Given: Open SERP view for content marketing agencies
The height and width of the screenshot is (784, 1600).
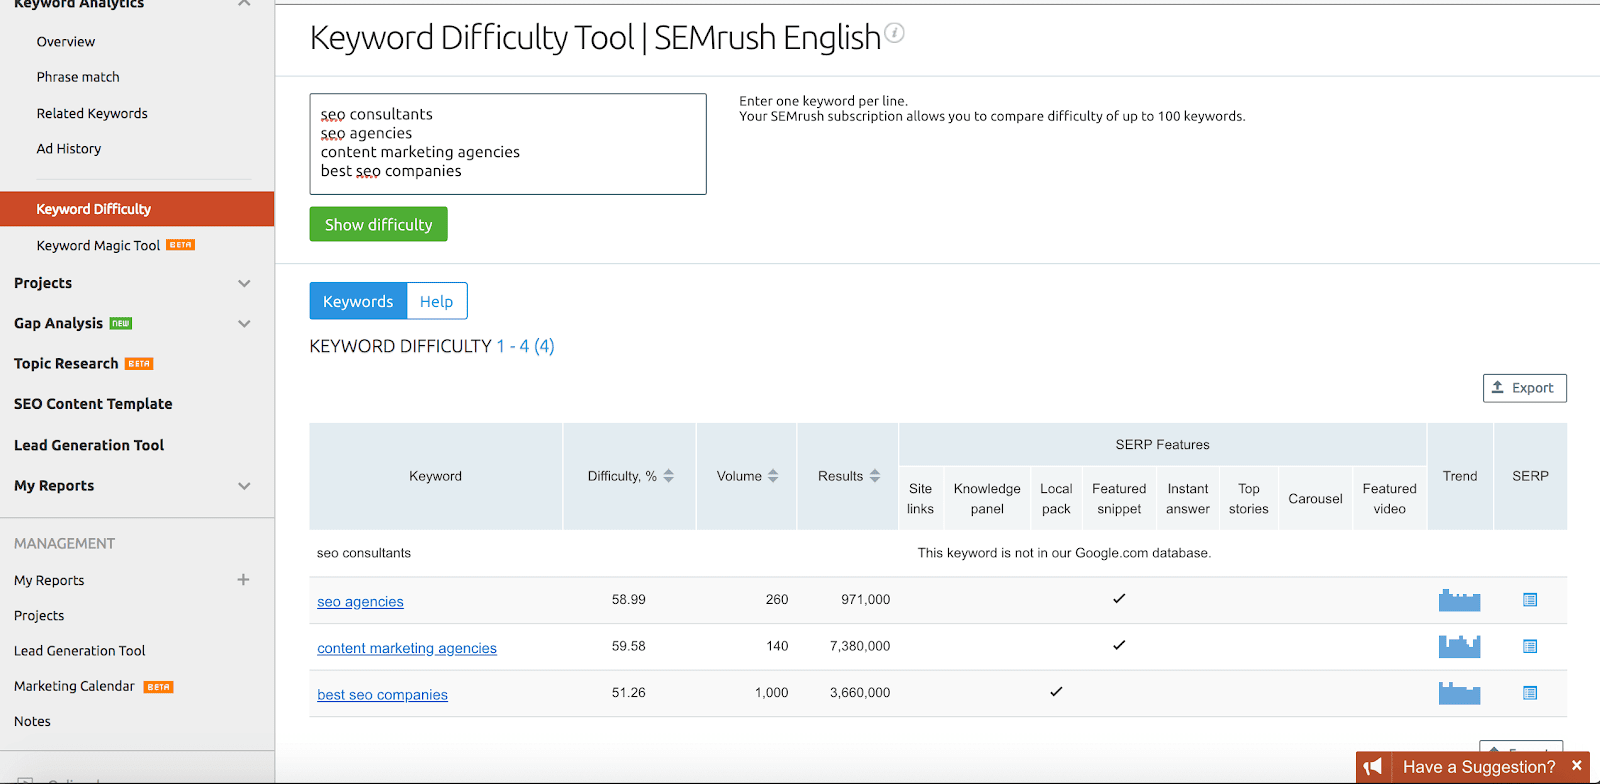Looking at the screenshot, I should point(1529,647).
